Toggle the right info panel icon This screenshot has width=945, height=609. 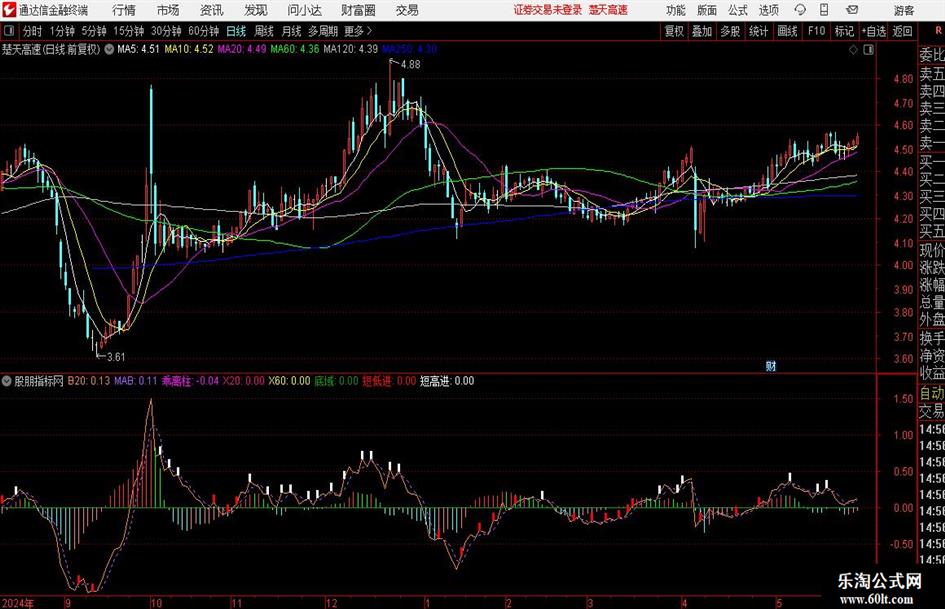868,50
